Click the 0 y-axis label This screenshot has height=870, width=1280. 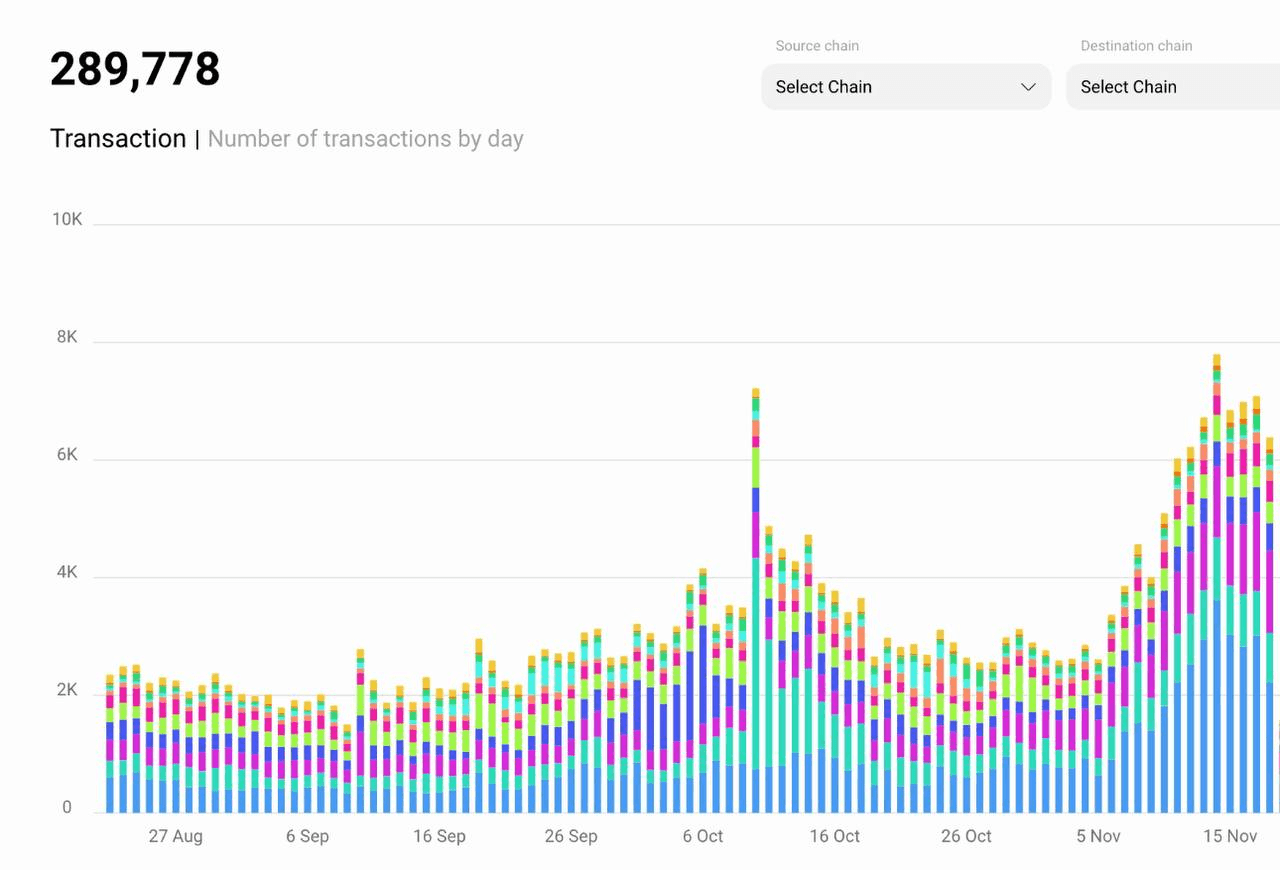67,808
